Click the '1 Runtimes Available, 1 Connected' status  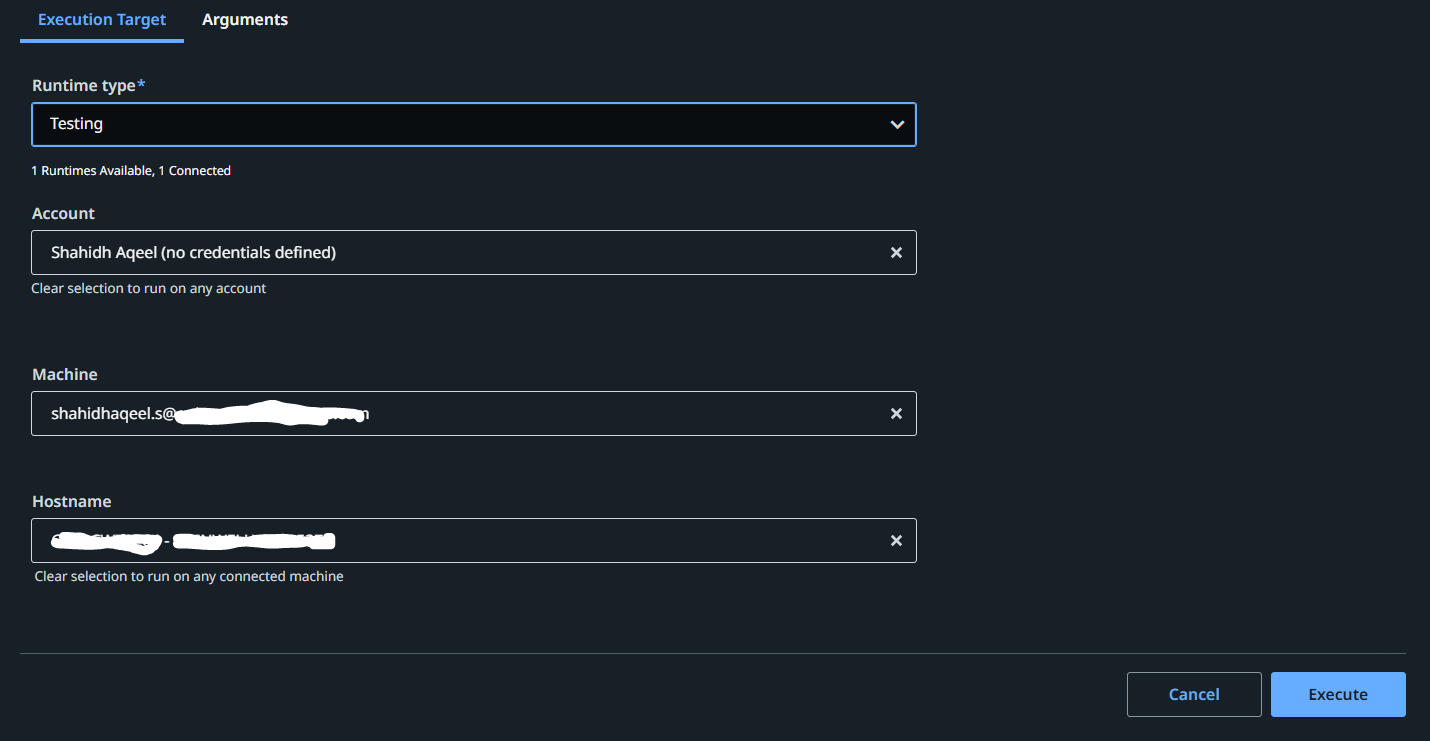[131, 171]
